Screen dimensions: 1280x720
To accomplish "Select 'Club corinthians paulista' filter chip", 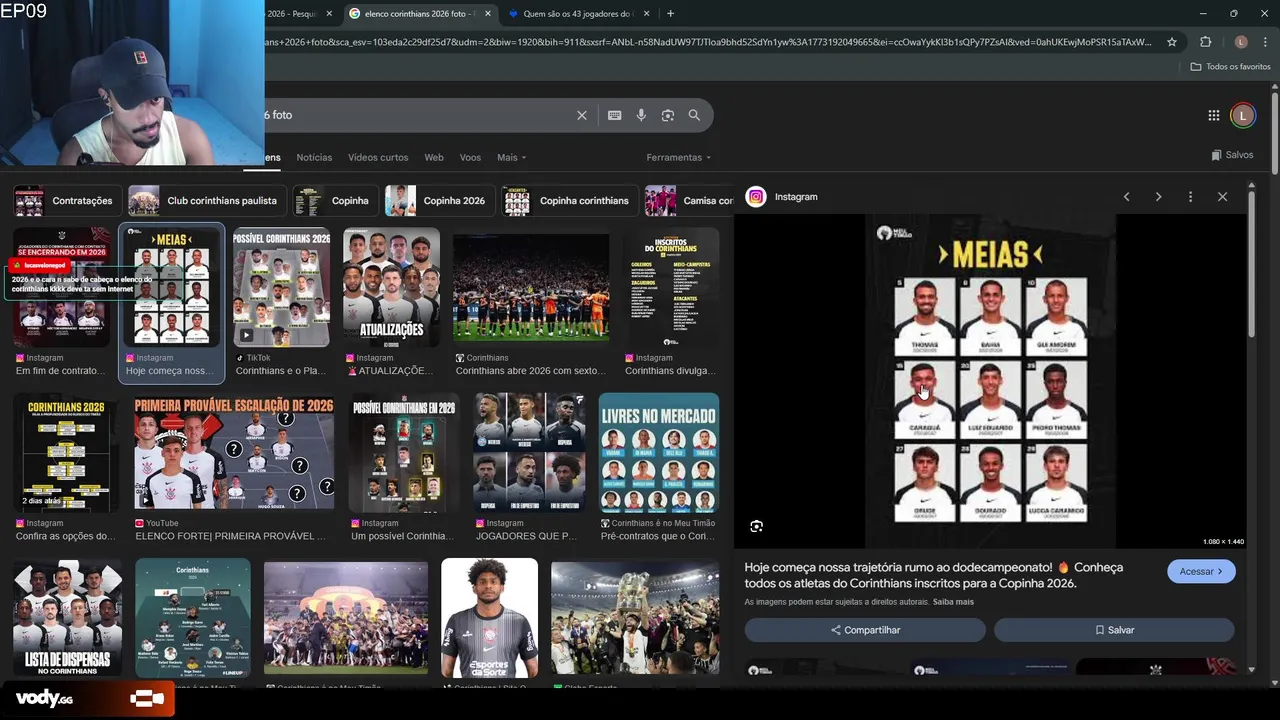I will coord(207,201).
